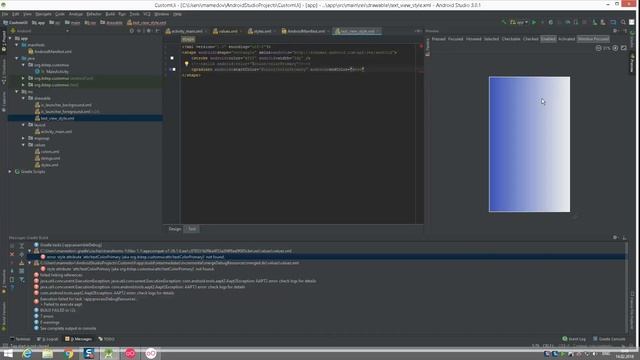Open Search Everywhere magnifier in toolbar
The image size is (640, 360).
tap(623, 22)
